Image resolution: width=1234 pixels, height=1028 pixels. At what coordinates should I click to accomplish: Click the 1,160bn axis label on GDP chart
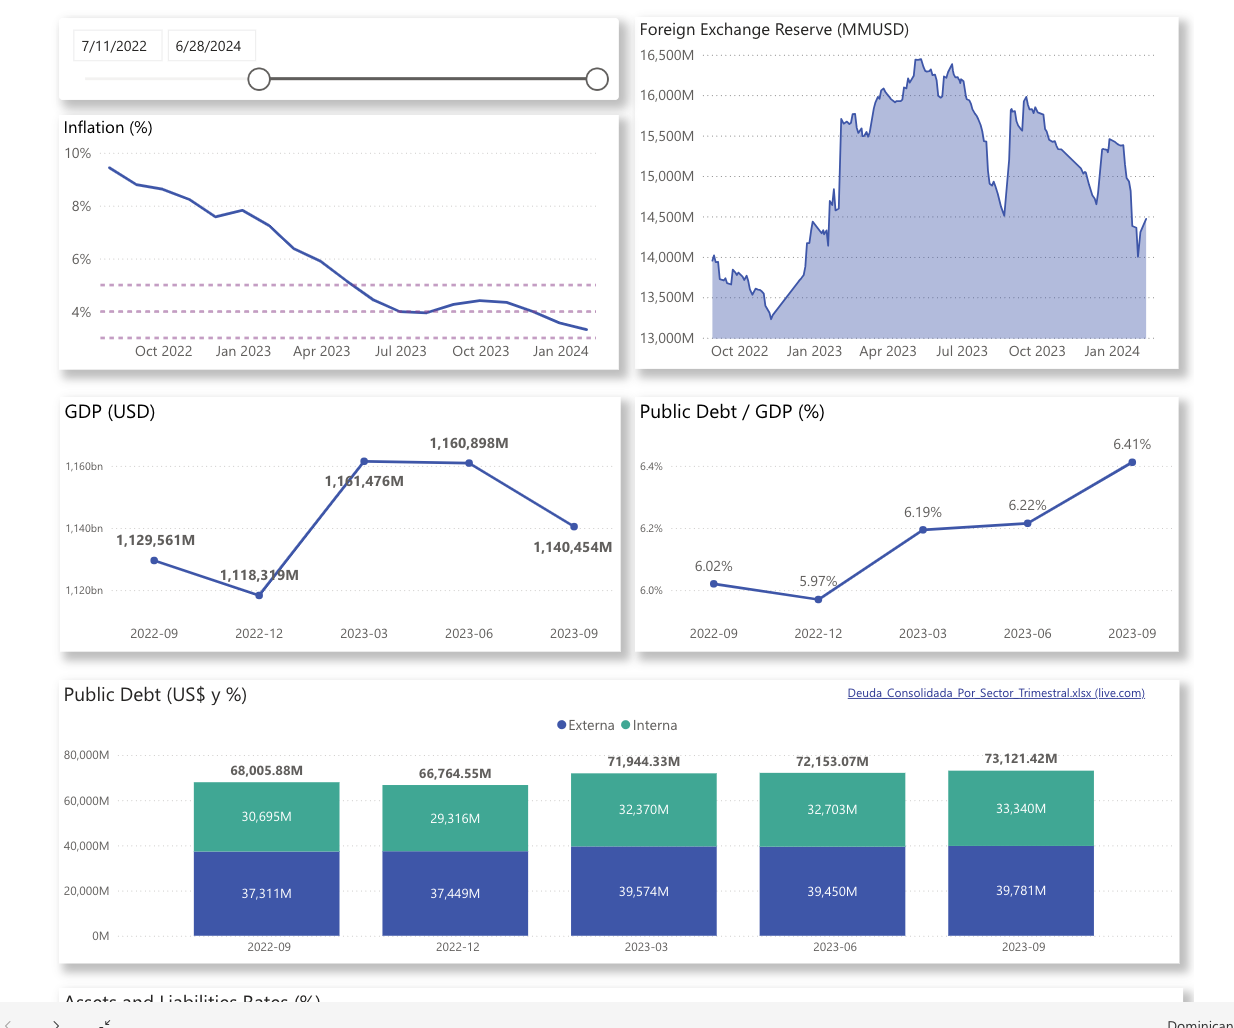pyautogui.click(x=84, y=467)
